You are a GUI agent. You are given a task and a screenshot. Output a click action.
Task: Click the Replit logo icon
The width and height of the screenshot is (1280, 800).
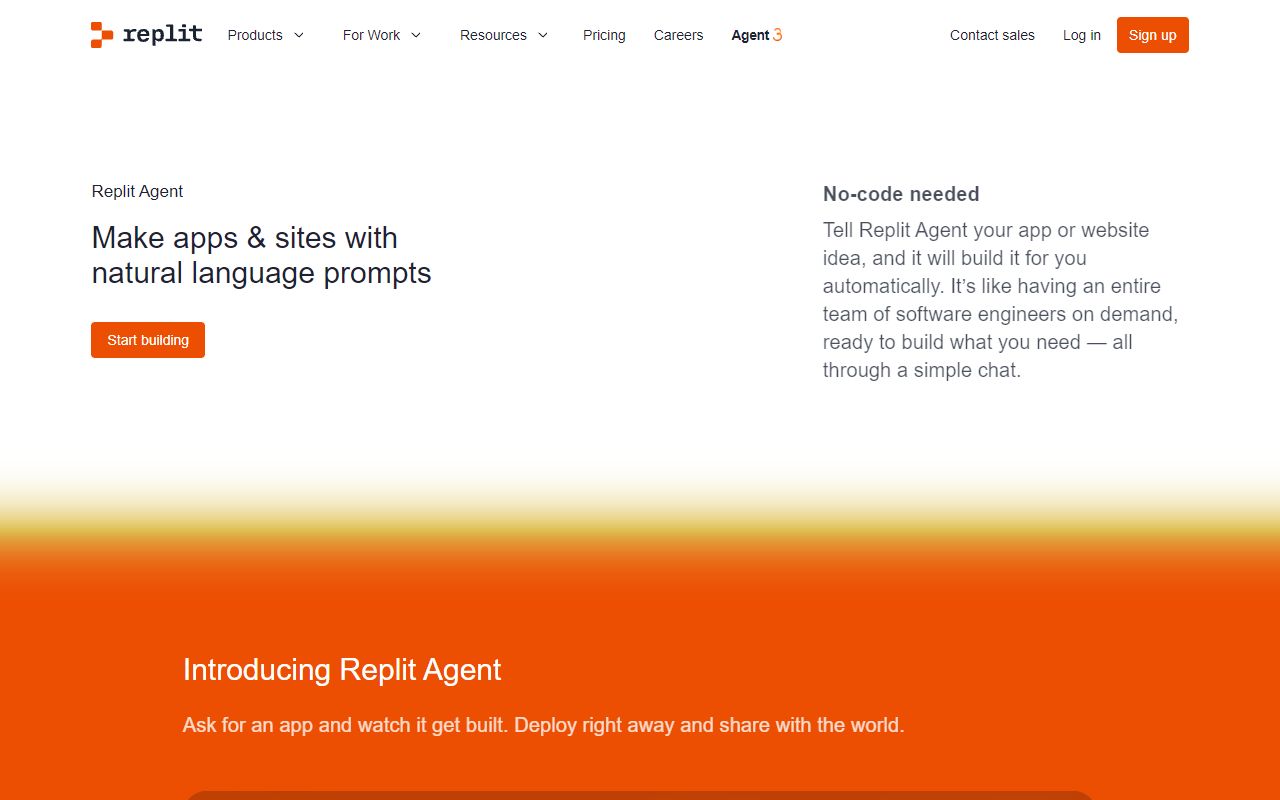(102, 34)
